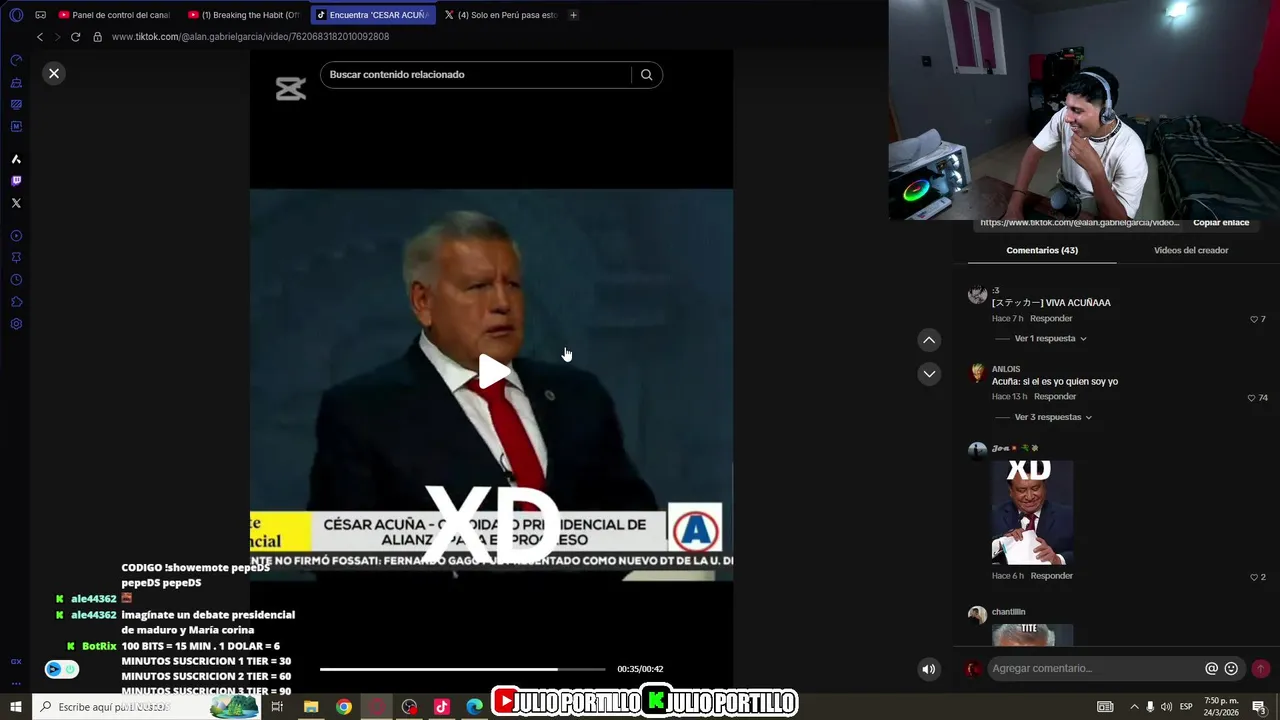The image size is (1280, 720).
Task: Show hidden system tray icons chevron
Action: [1134, 707]
